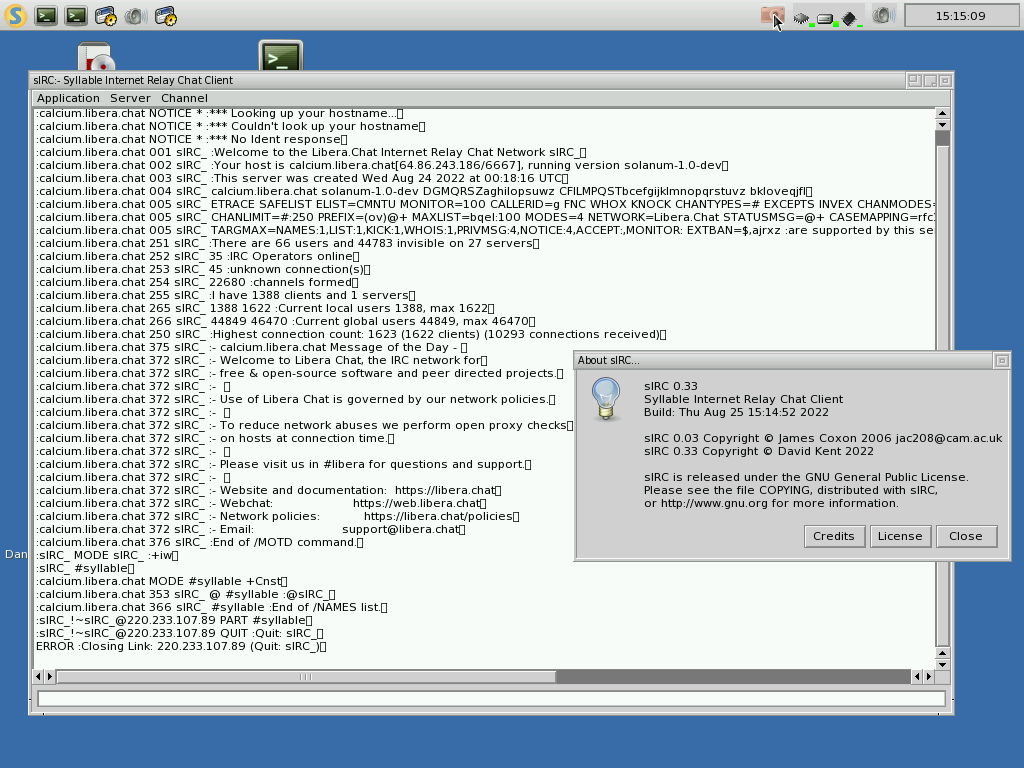Open the Channel menu
Screen dimensions: 1024x768
click(184, 98)
